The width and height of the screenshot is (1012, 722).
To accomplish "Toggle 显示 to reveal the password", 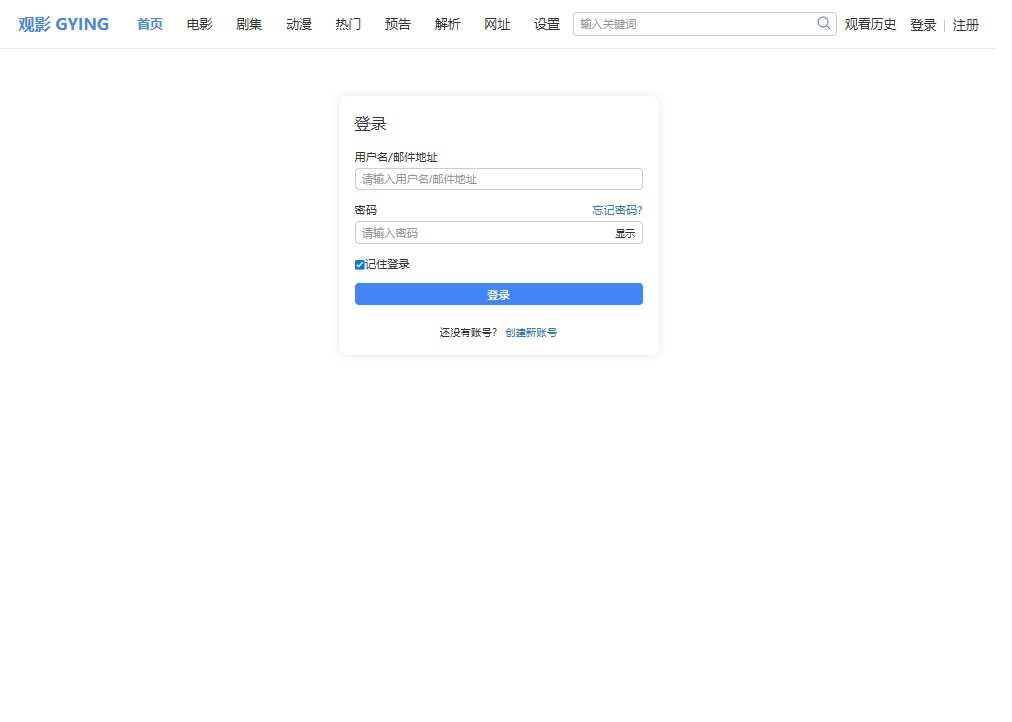I will (625, 232).
